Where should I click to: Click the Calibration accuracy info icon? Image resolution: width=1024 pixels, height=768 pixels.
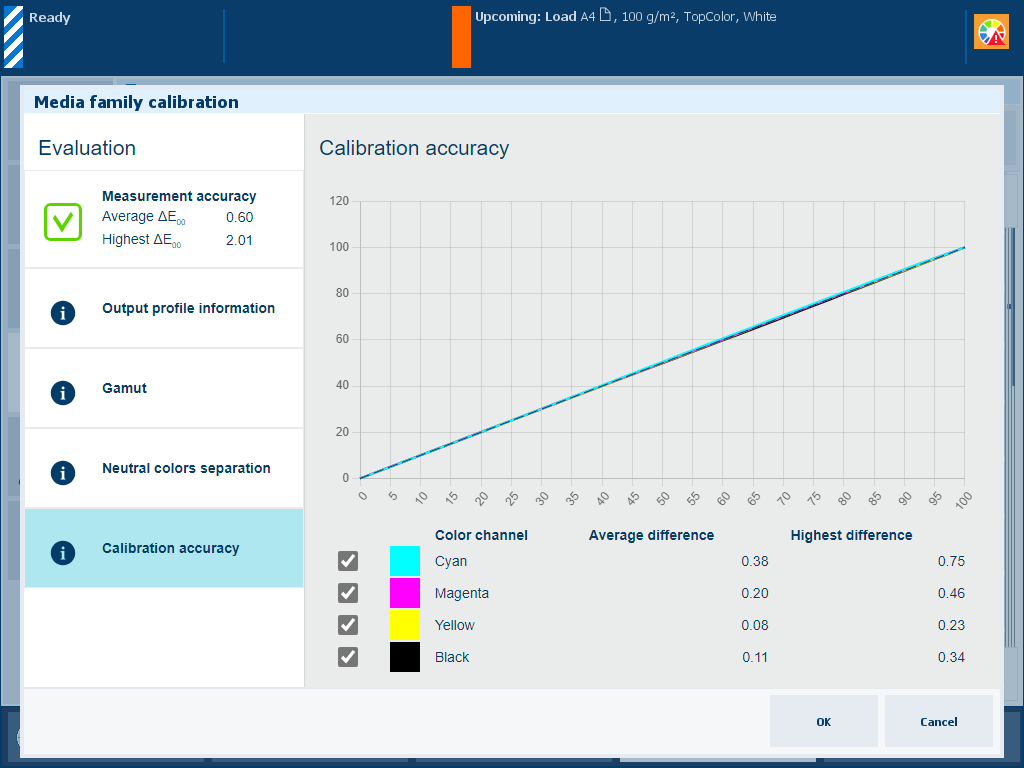[63, 553]
